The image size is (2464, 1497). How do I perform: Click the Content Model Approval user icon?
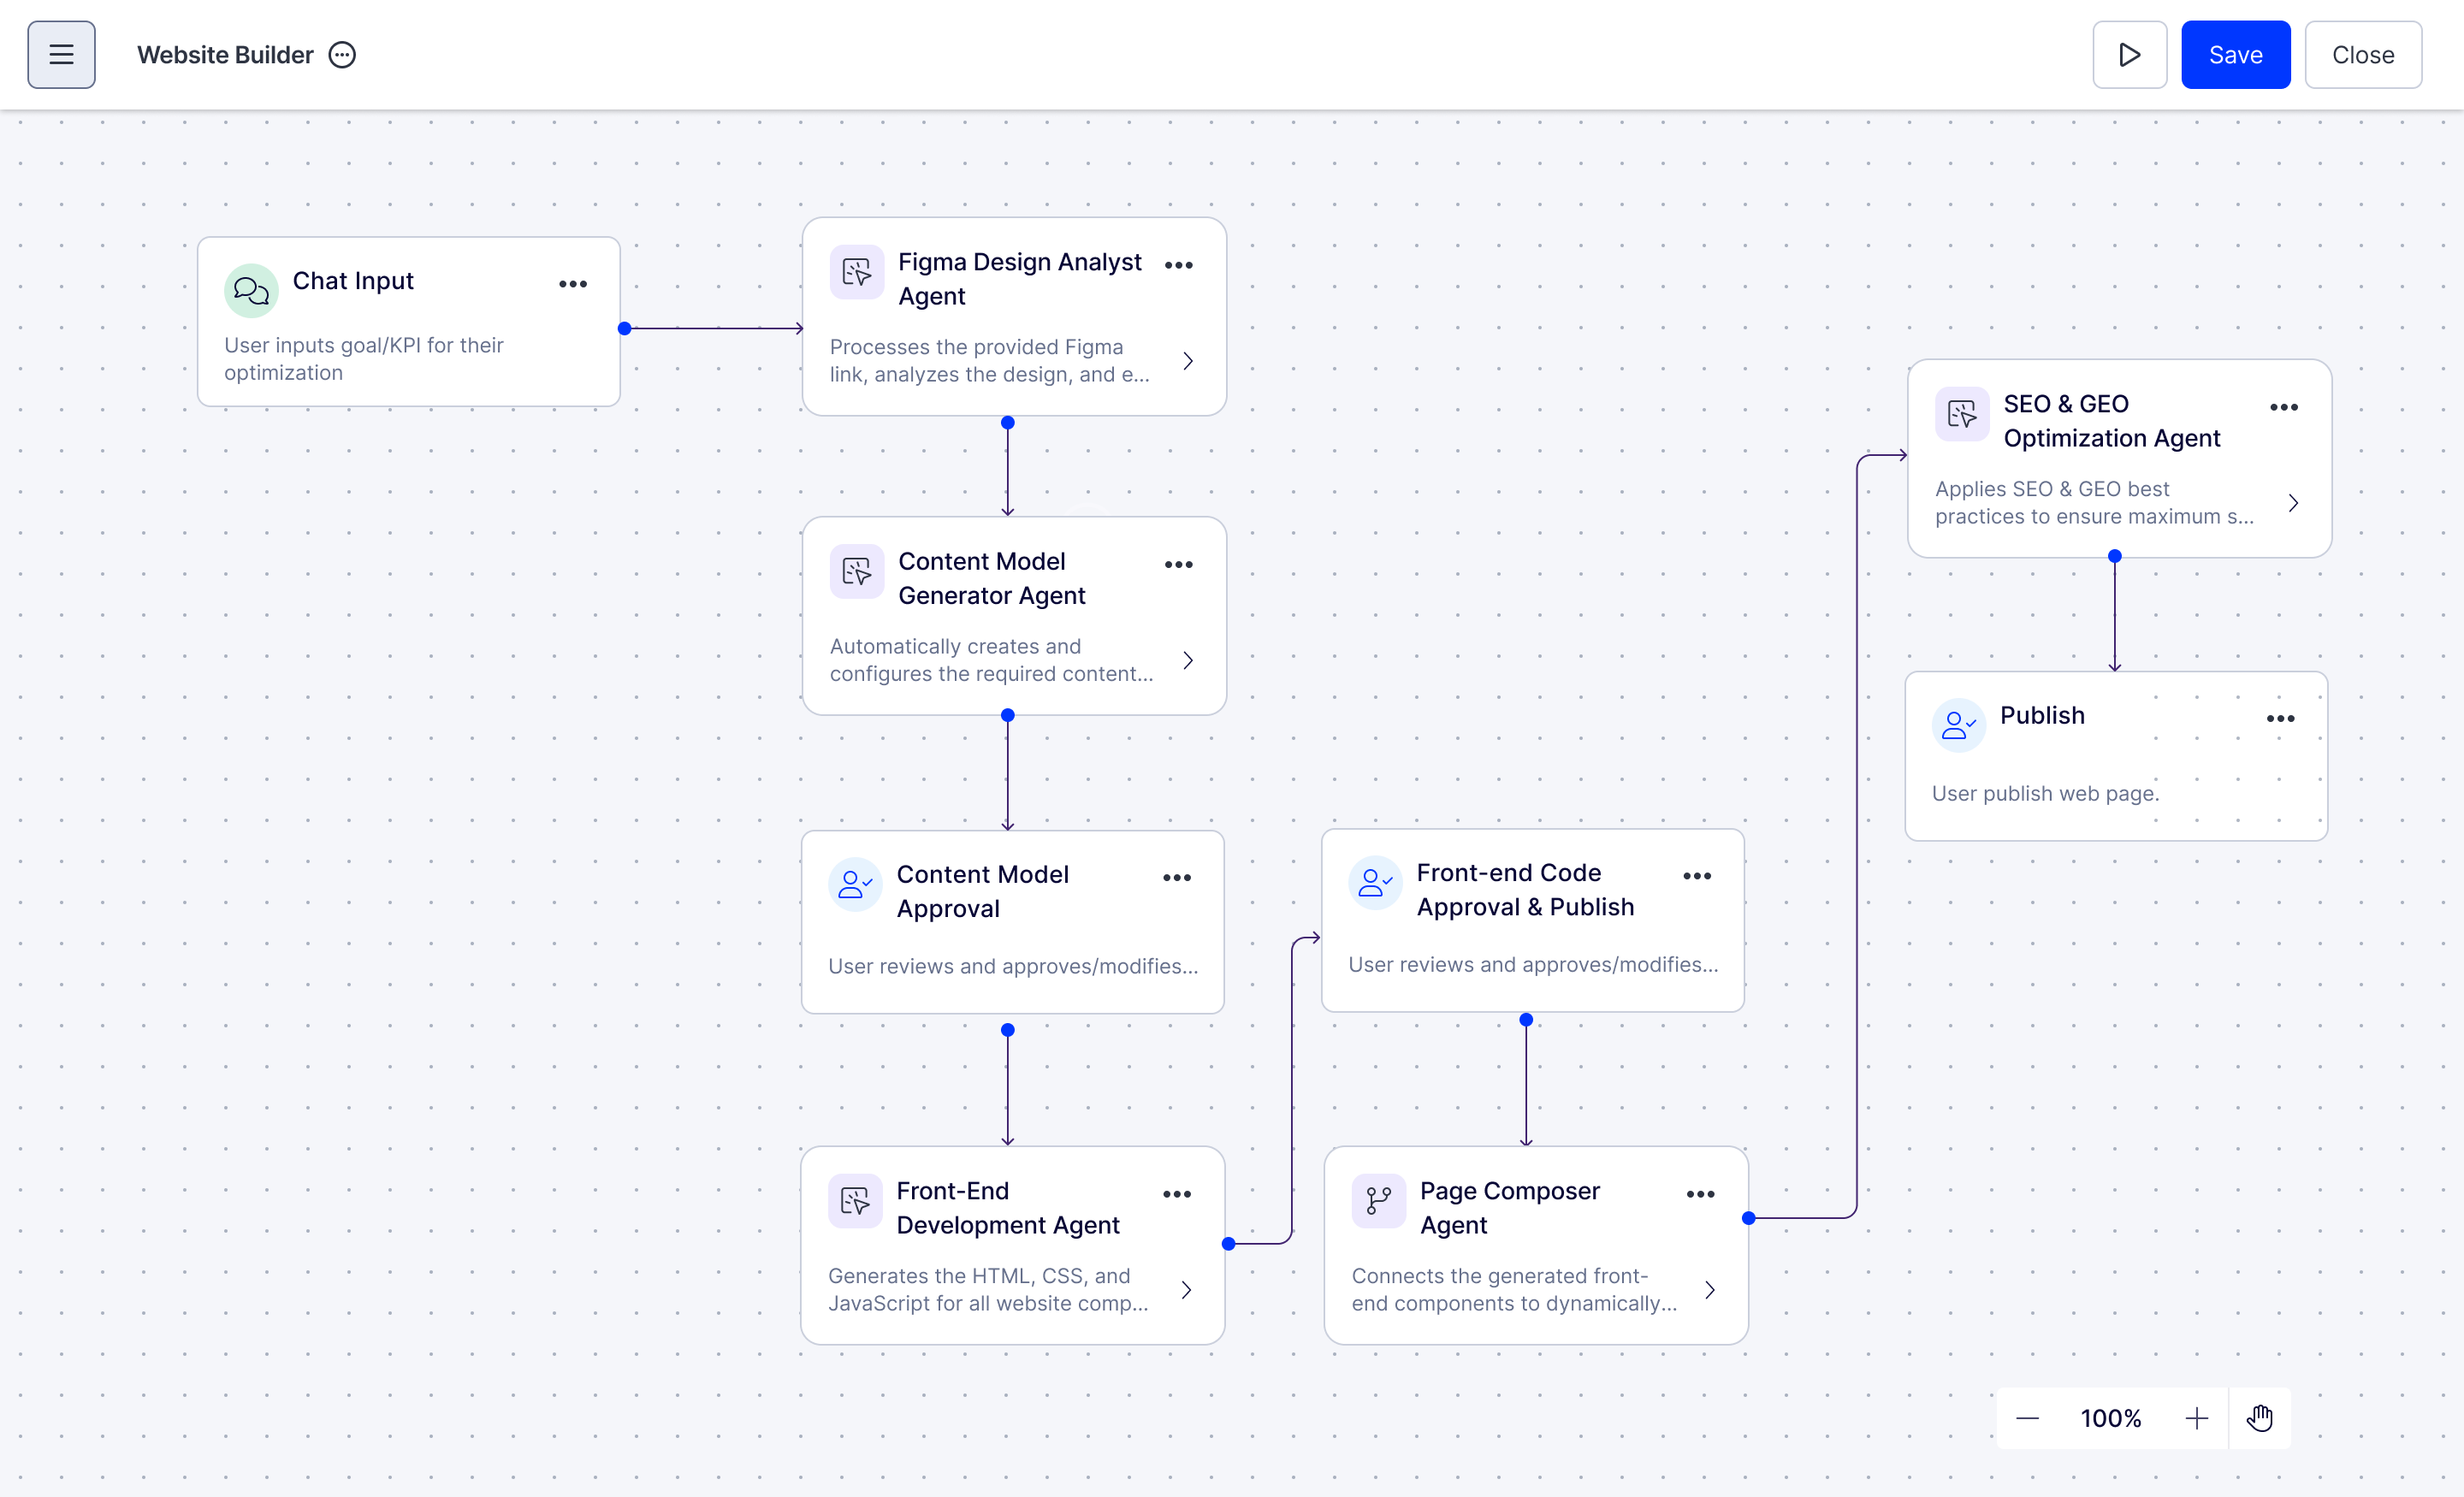click(854, 884)
